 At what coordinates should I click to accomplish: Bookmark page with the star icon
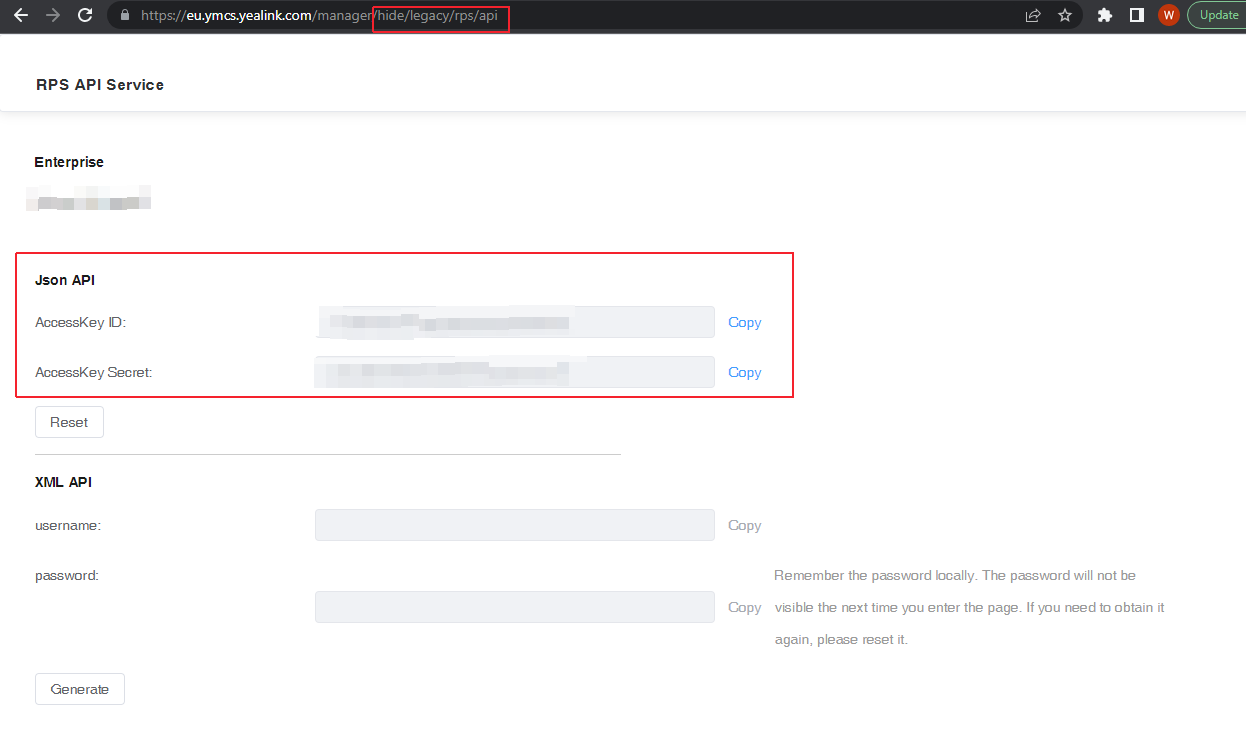1065,15
